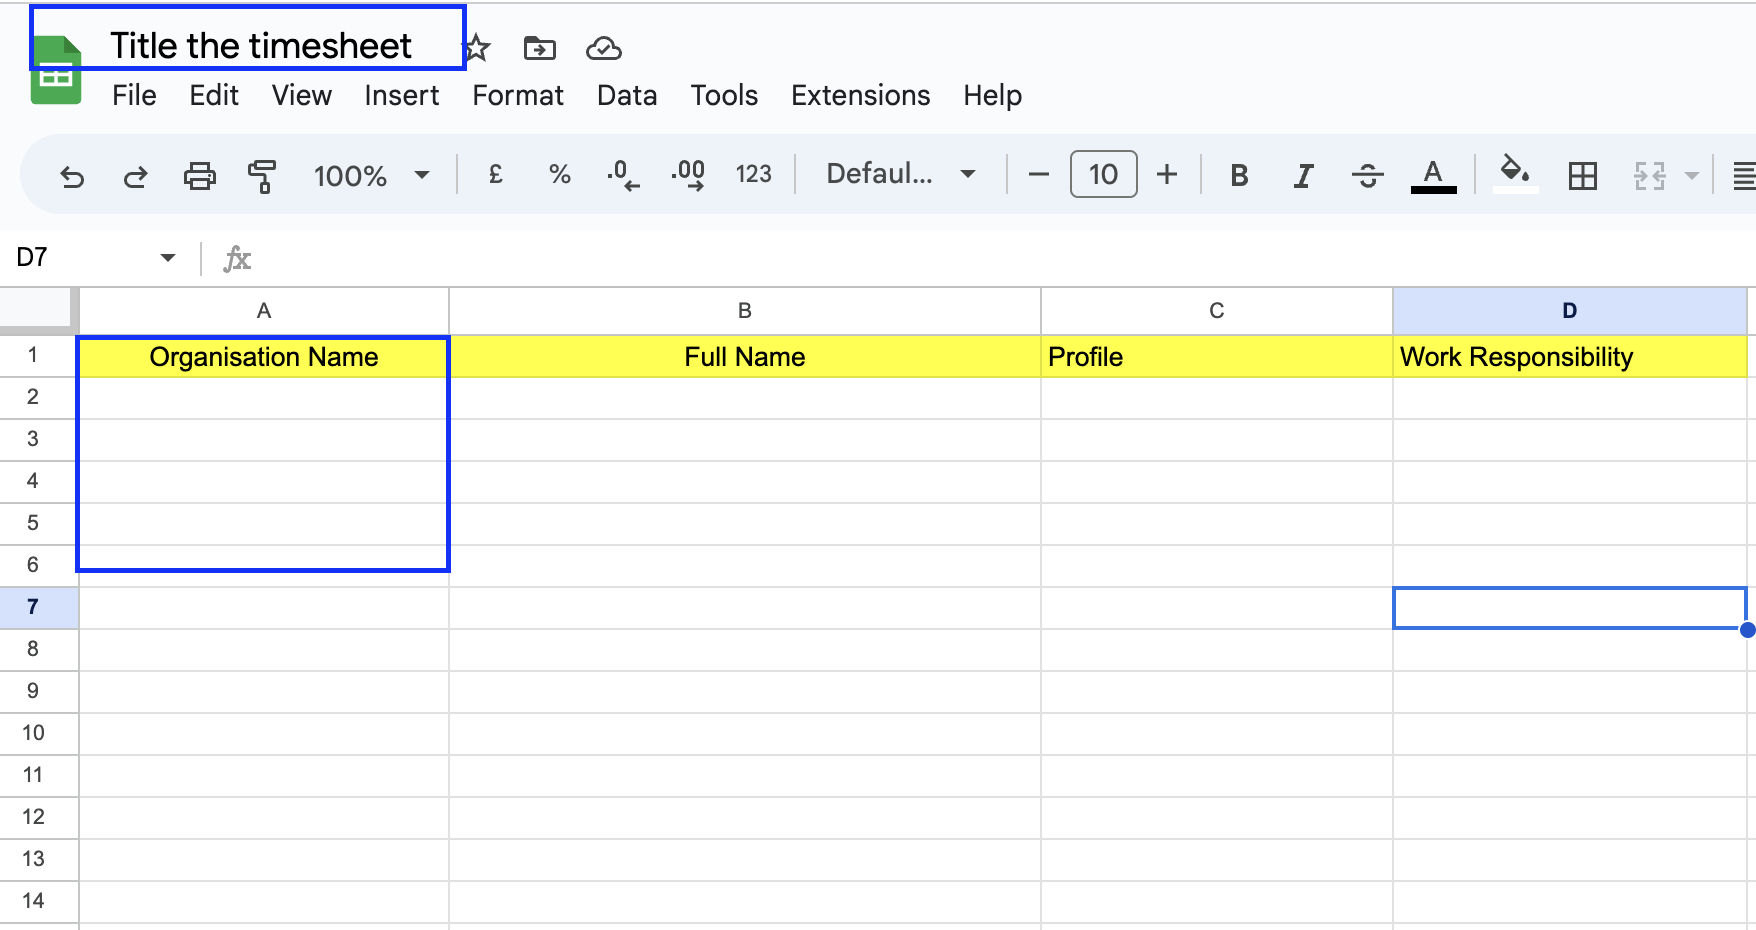Select row 1 header
The image size is (1756, 930).
pyautogui.click(x=39, y=355)
